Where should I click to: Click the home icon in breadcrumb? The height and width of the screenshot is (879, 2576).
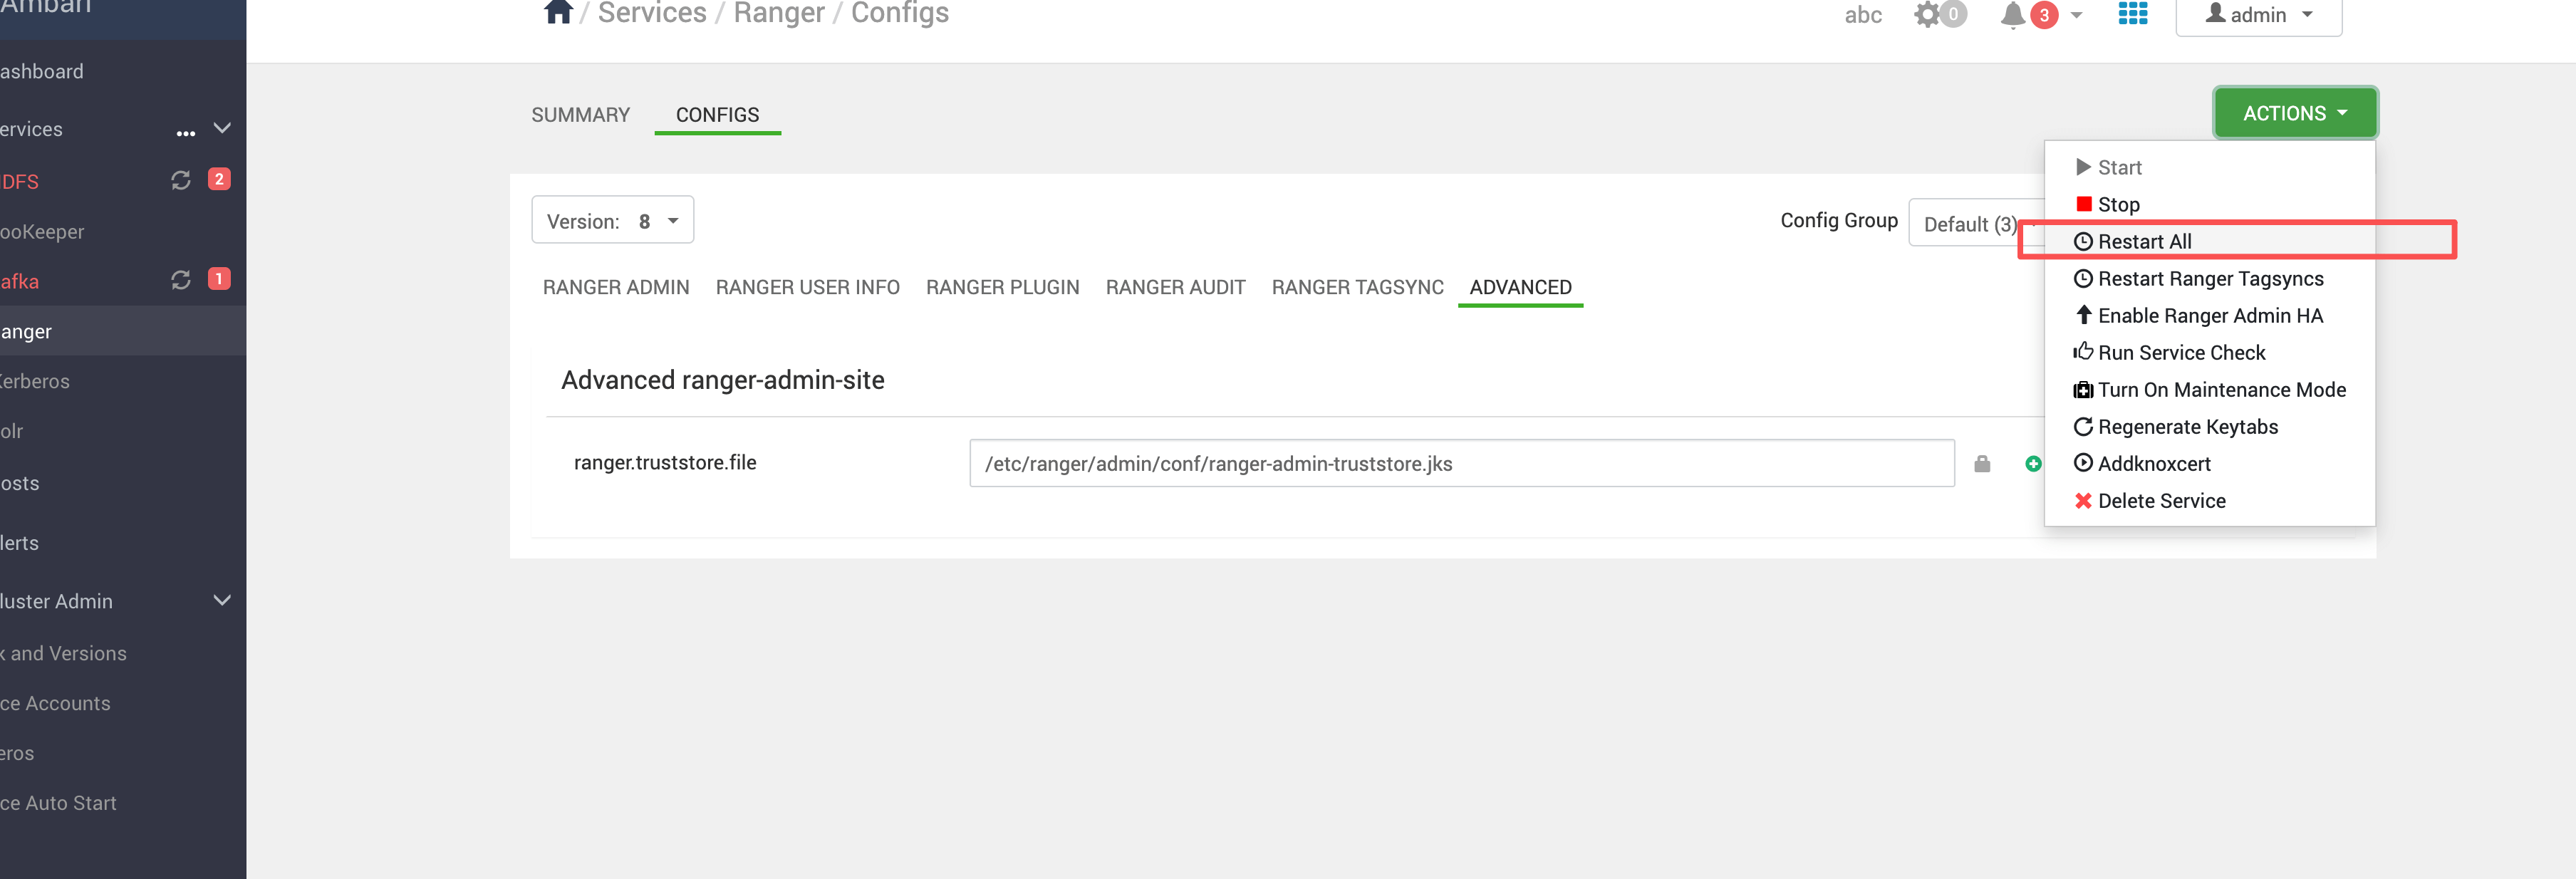(558, 12)
